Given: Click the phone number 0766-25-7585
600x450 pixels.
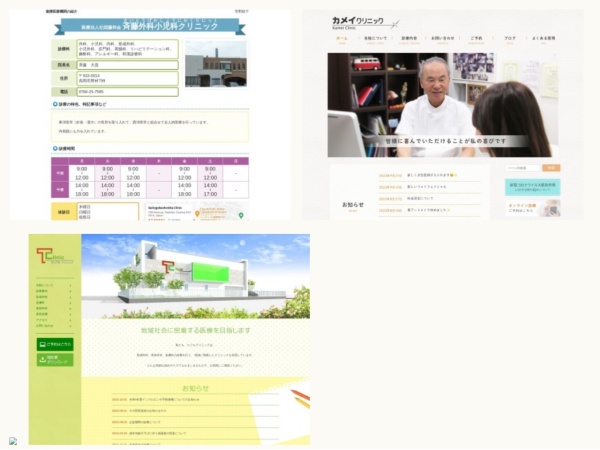Looking at the screenshot, I should coord(91,92).
